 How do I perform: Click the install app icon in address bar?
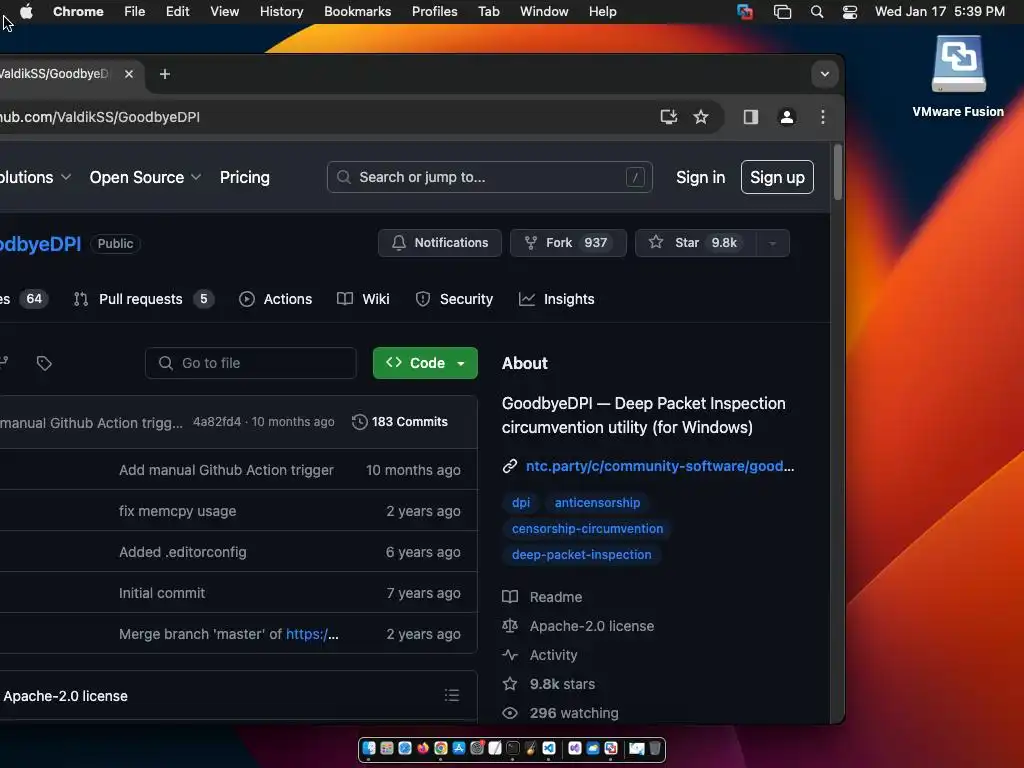(668, 117)
